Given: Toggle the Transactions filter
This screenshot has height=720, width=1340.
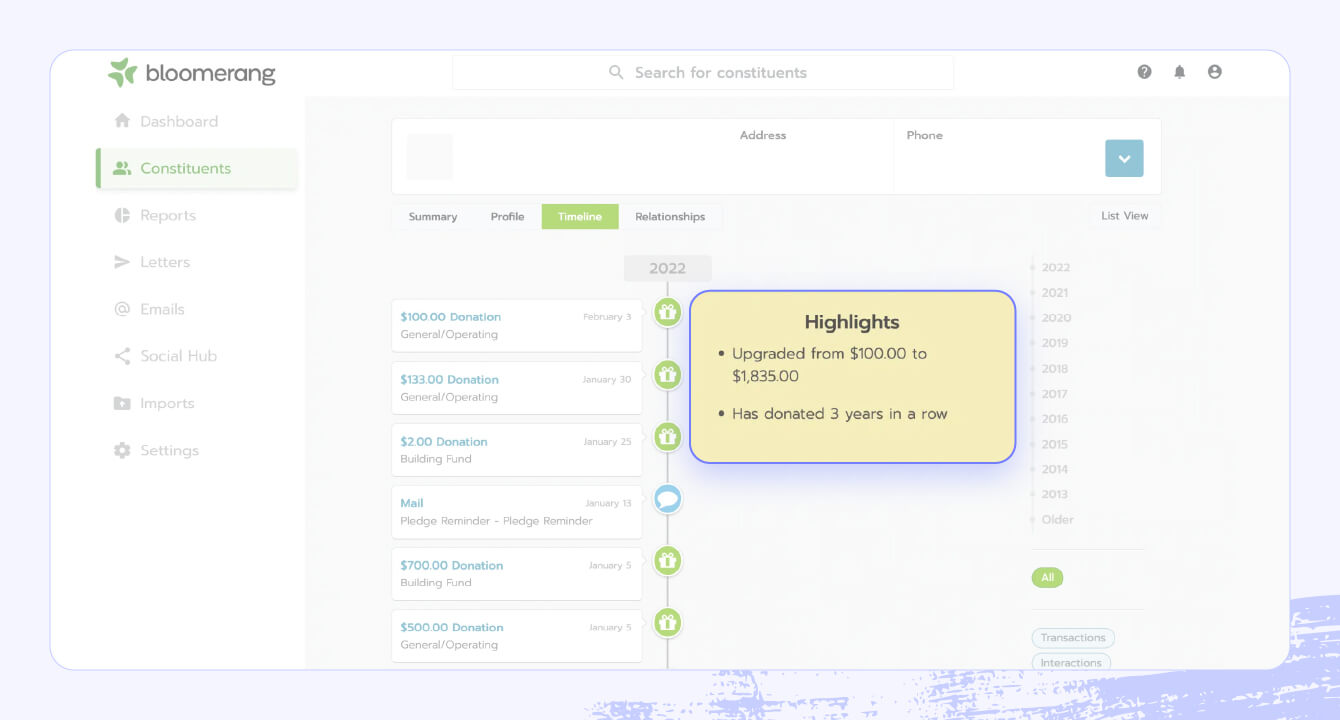Looking at the screenshot, I should coord(1073,638).
